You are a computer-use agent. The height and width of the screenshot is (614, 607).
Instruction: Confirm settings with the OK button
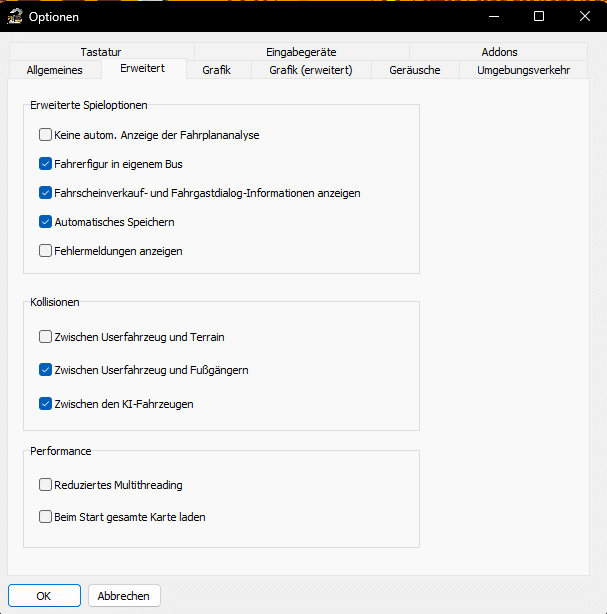(44, 595)
